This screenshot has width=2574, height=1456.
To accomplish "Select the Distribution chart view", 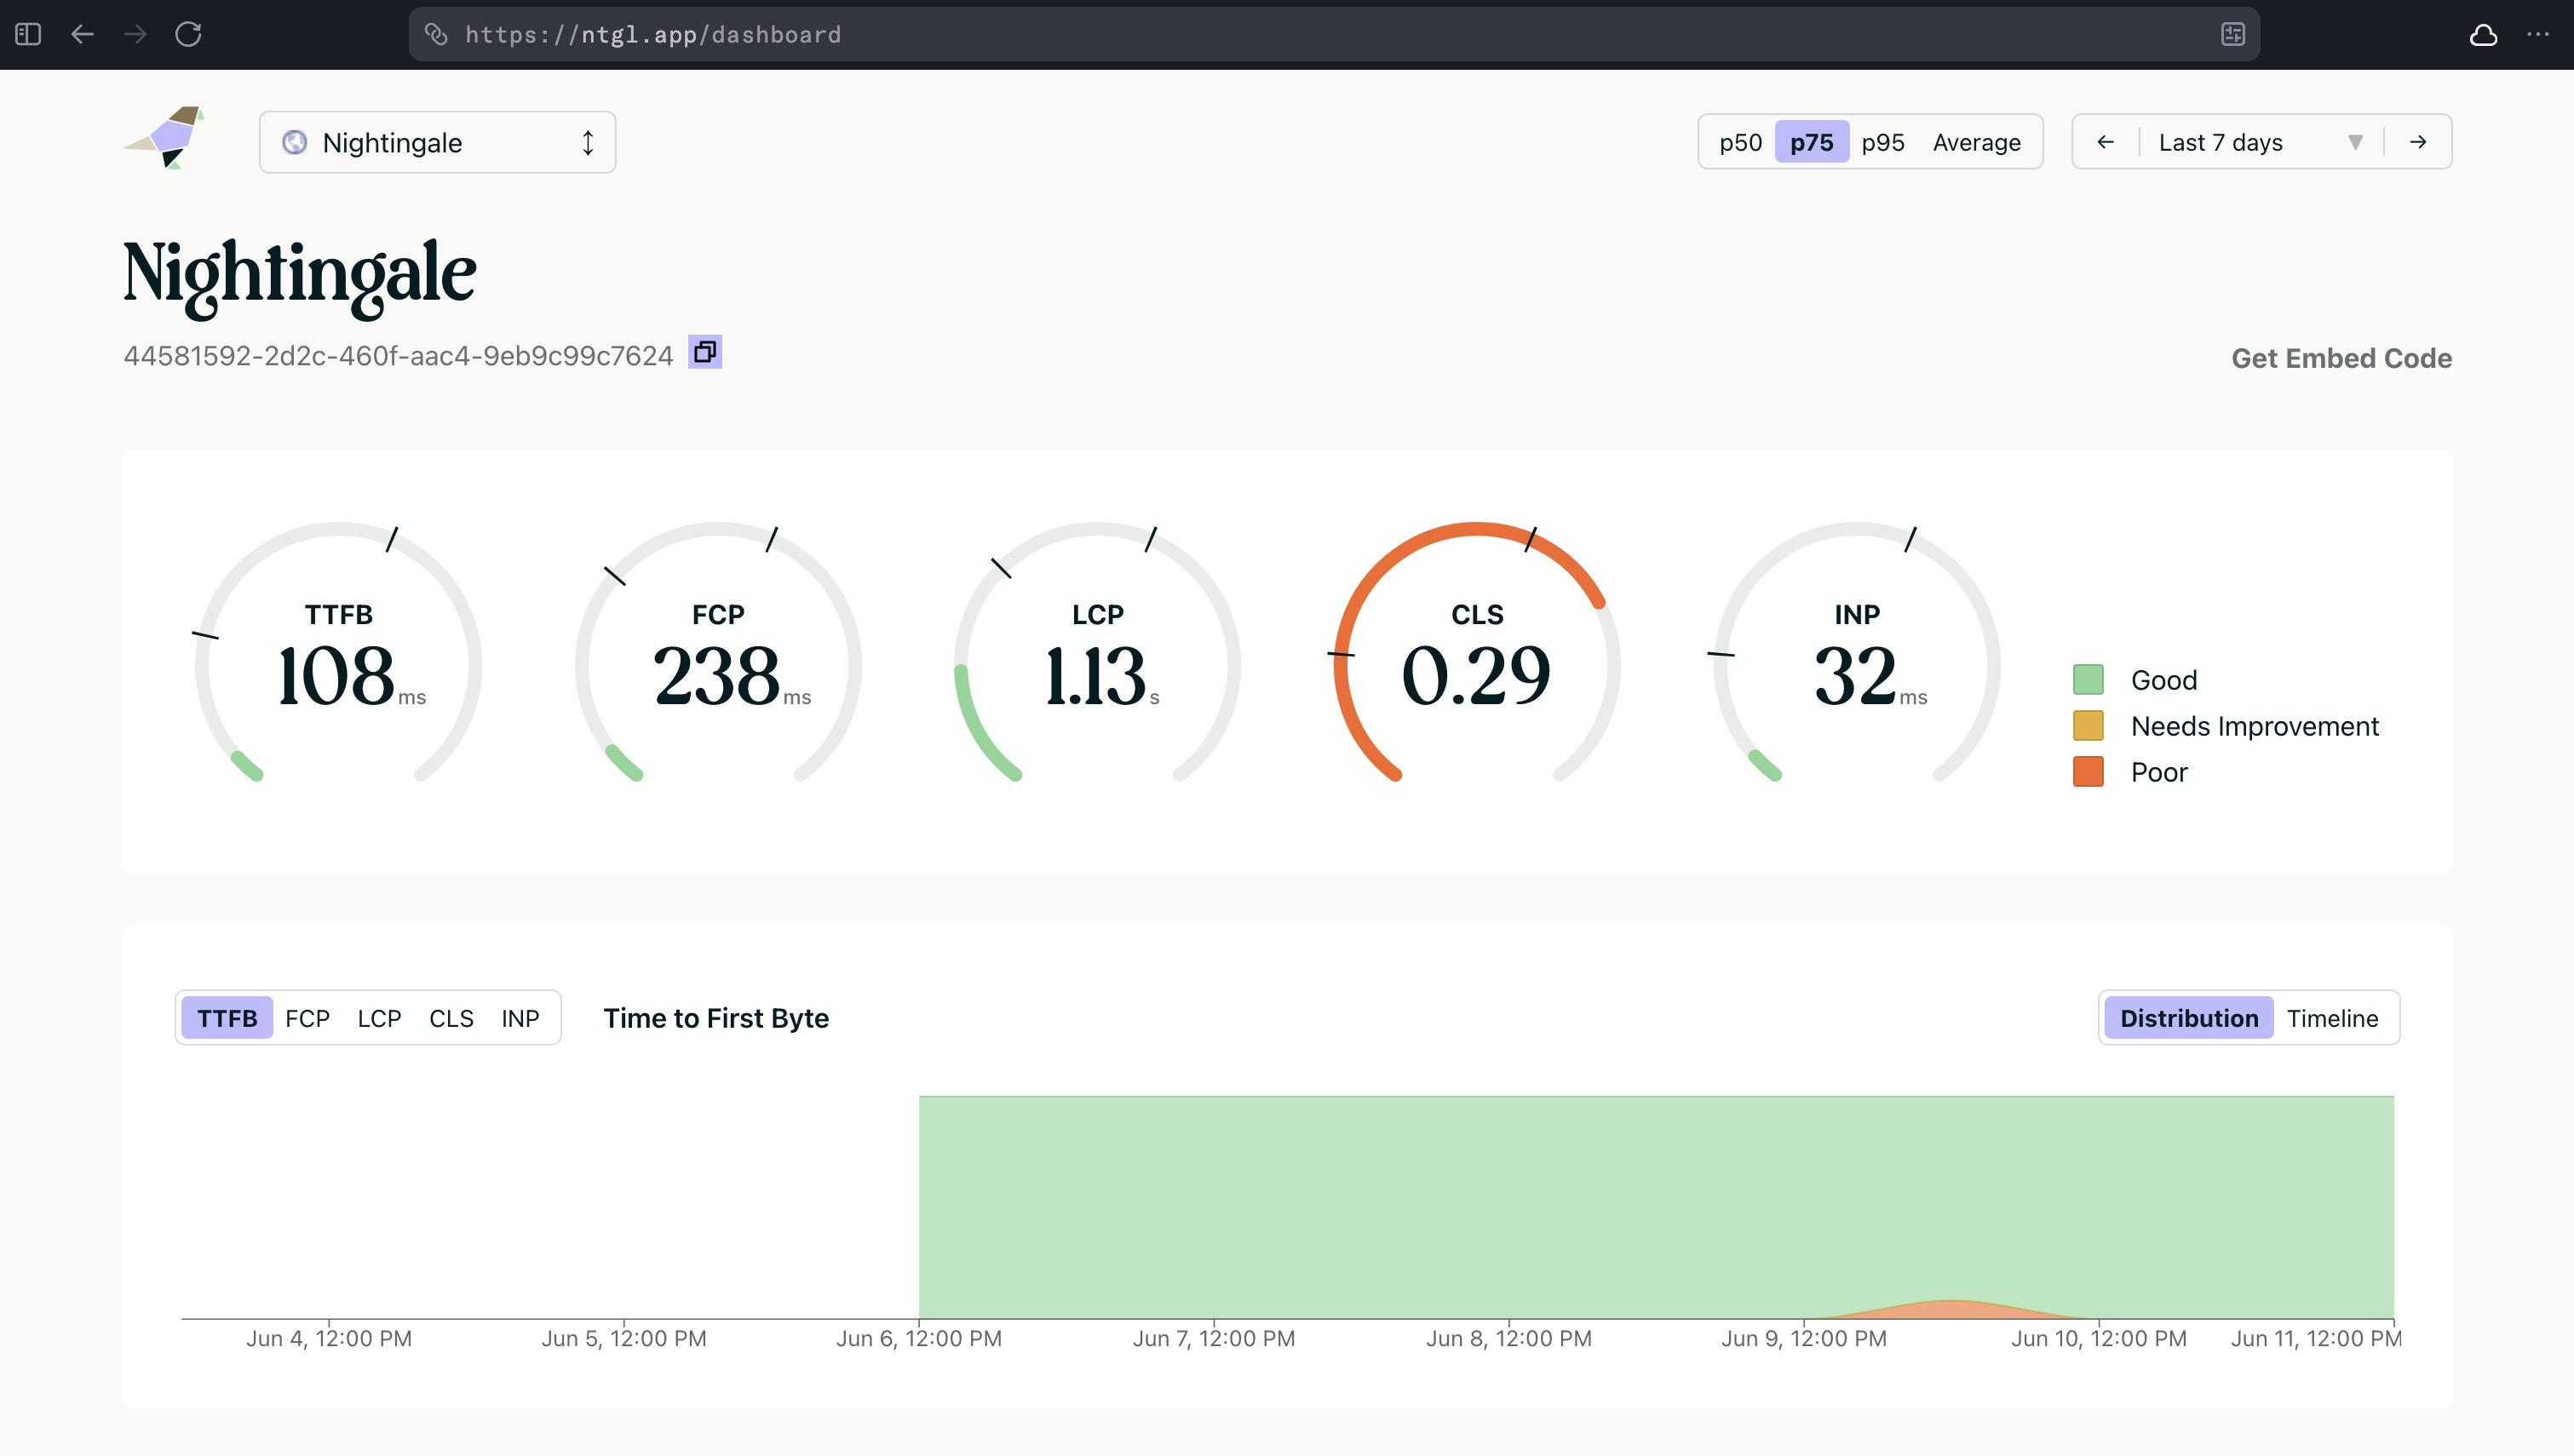I will pyautogui.click(x=2188, y=1018).
